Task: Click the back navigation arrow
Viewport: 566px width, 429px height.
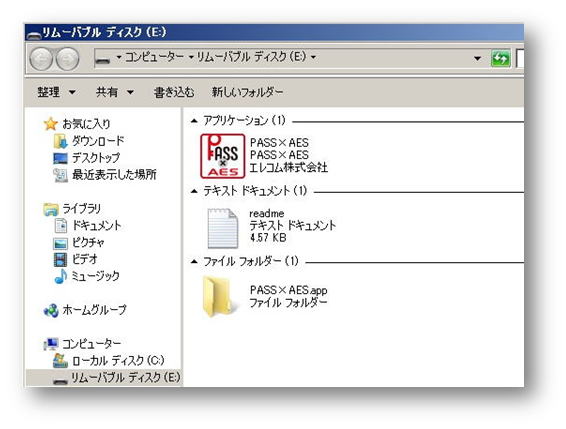Action: pos(41,59)
